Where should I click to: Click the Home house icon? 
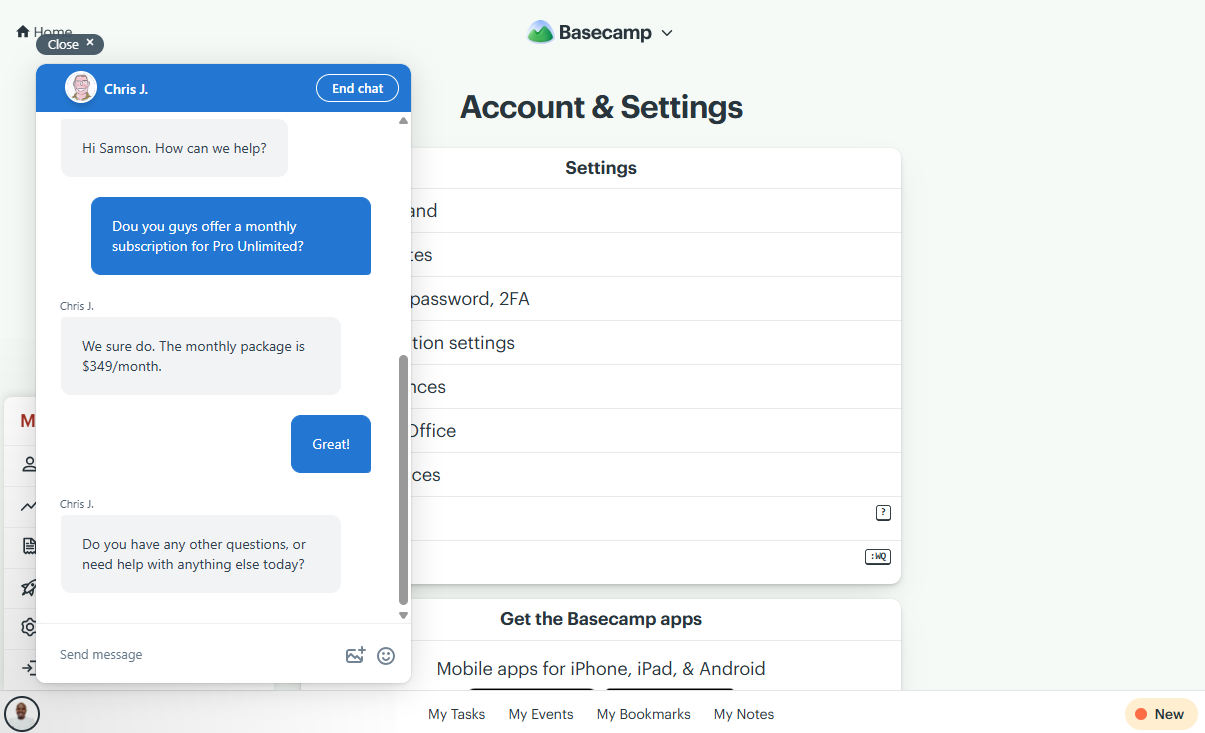click(23, 32)
